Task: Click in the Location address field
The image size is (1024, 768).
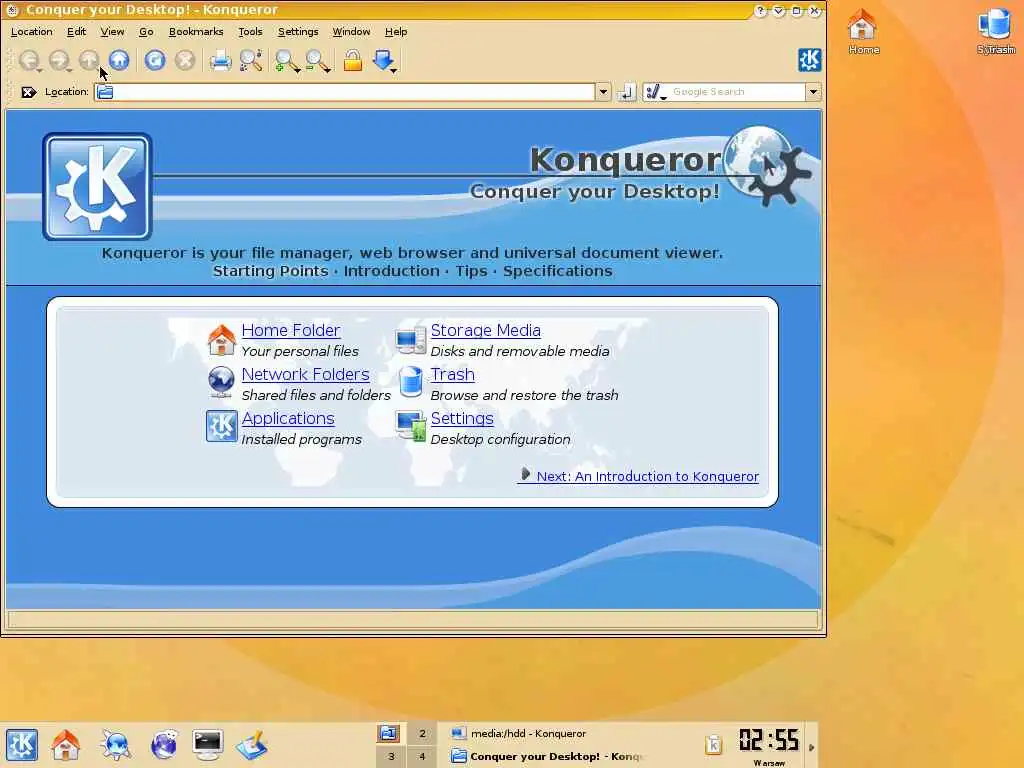Action: tap(345, 92)
